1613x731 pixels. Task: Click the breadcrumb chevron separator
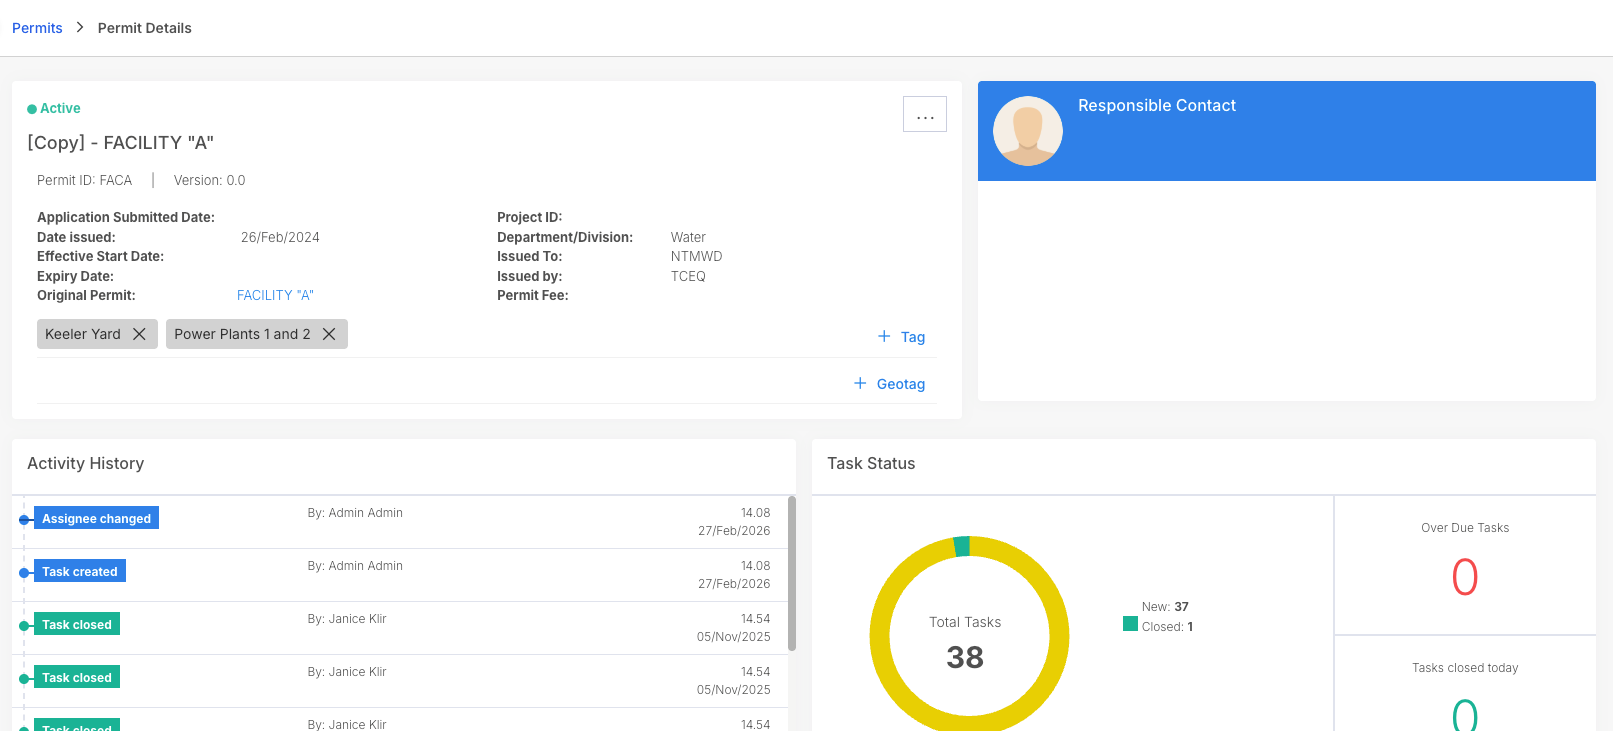coord(80,27)
